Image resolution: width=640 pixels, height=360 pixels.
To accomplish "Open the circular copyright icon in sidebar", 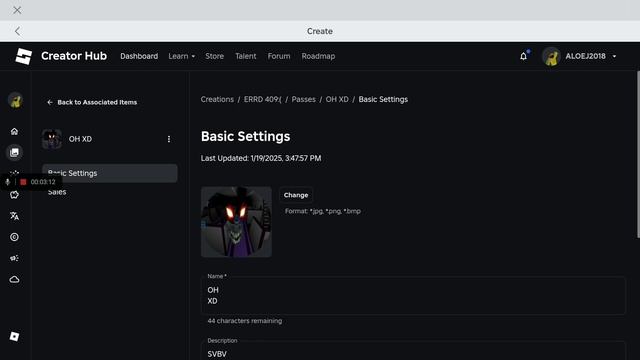I will (x=14, y=237).
